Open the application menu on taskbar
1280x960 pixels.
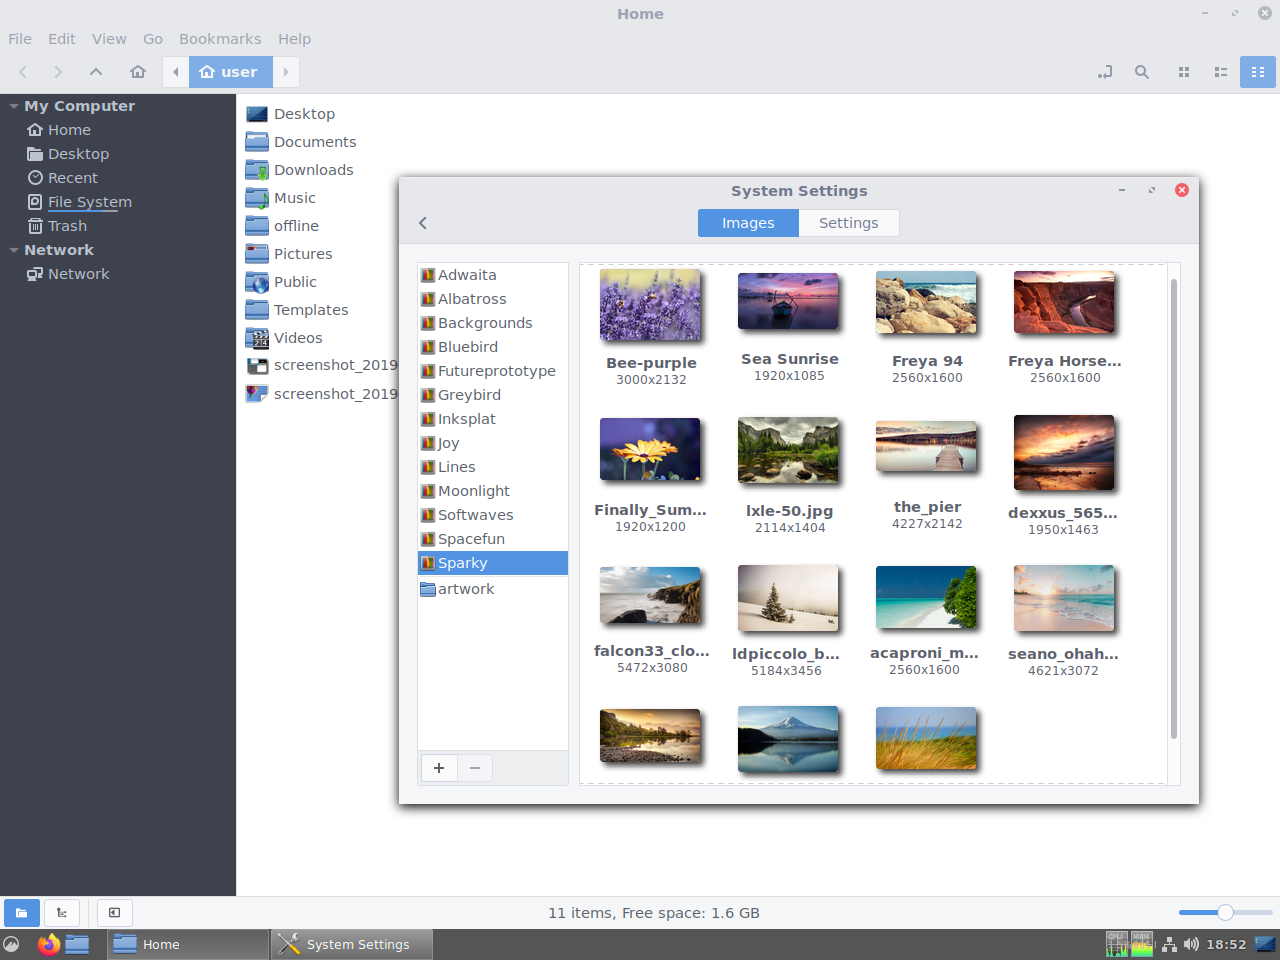tap(12, 944)
